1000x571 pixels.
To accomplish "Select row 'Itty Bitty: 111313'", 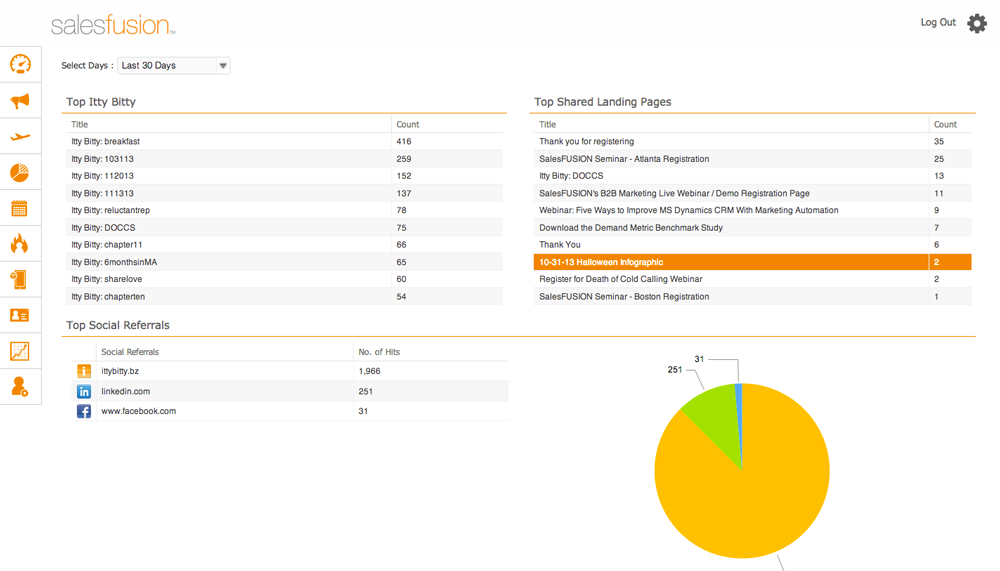I will 284,193.
